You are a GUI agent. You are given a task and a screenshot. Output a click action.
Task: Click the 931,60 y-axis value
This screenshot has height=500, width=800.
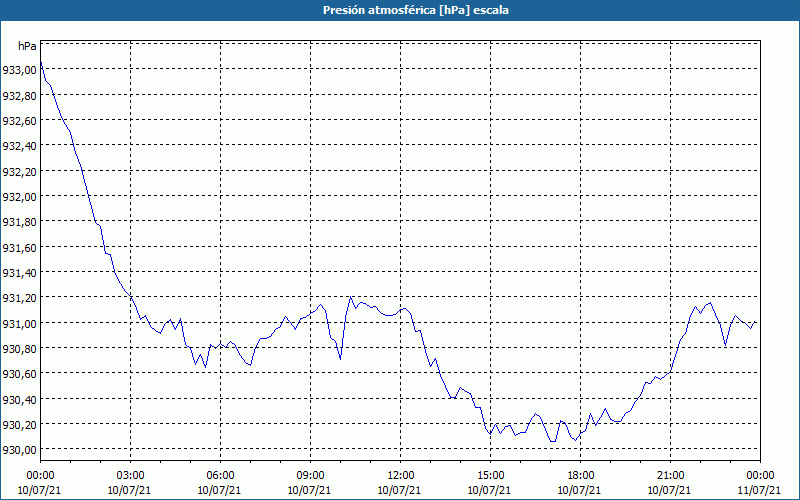coord(19,247)
